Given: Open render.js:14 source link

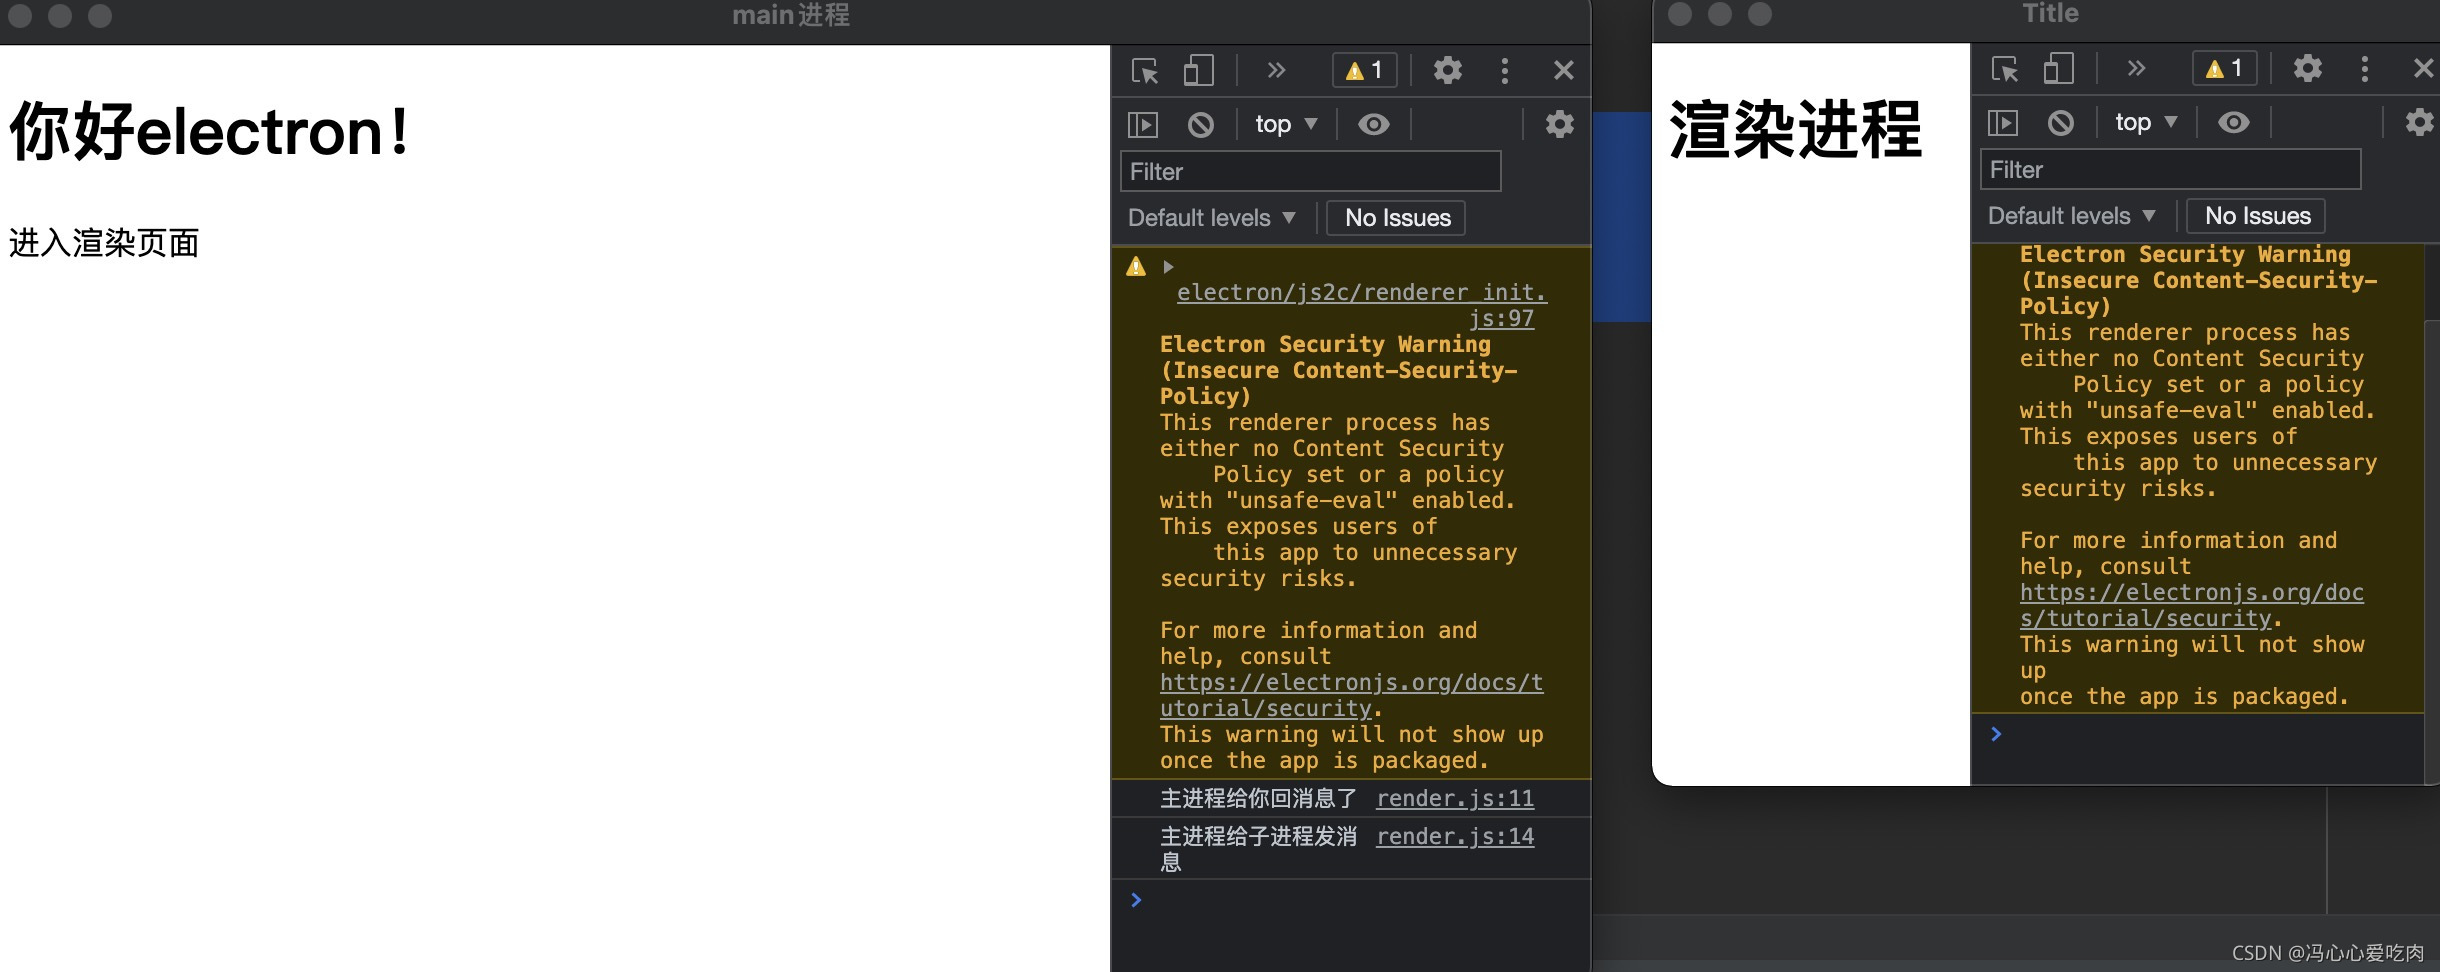Looking at the screenshot, I should pyautogui.click(x=1455, y=836).
